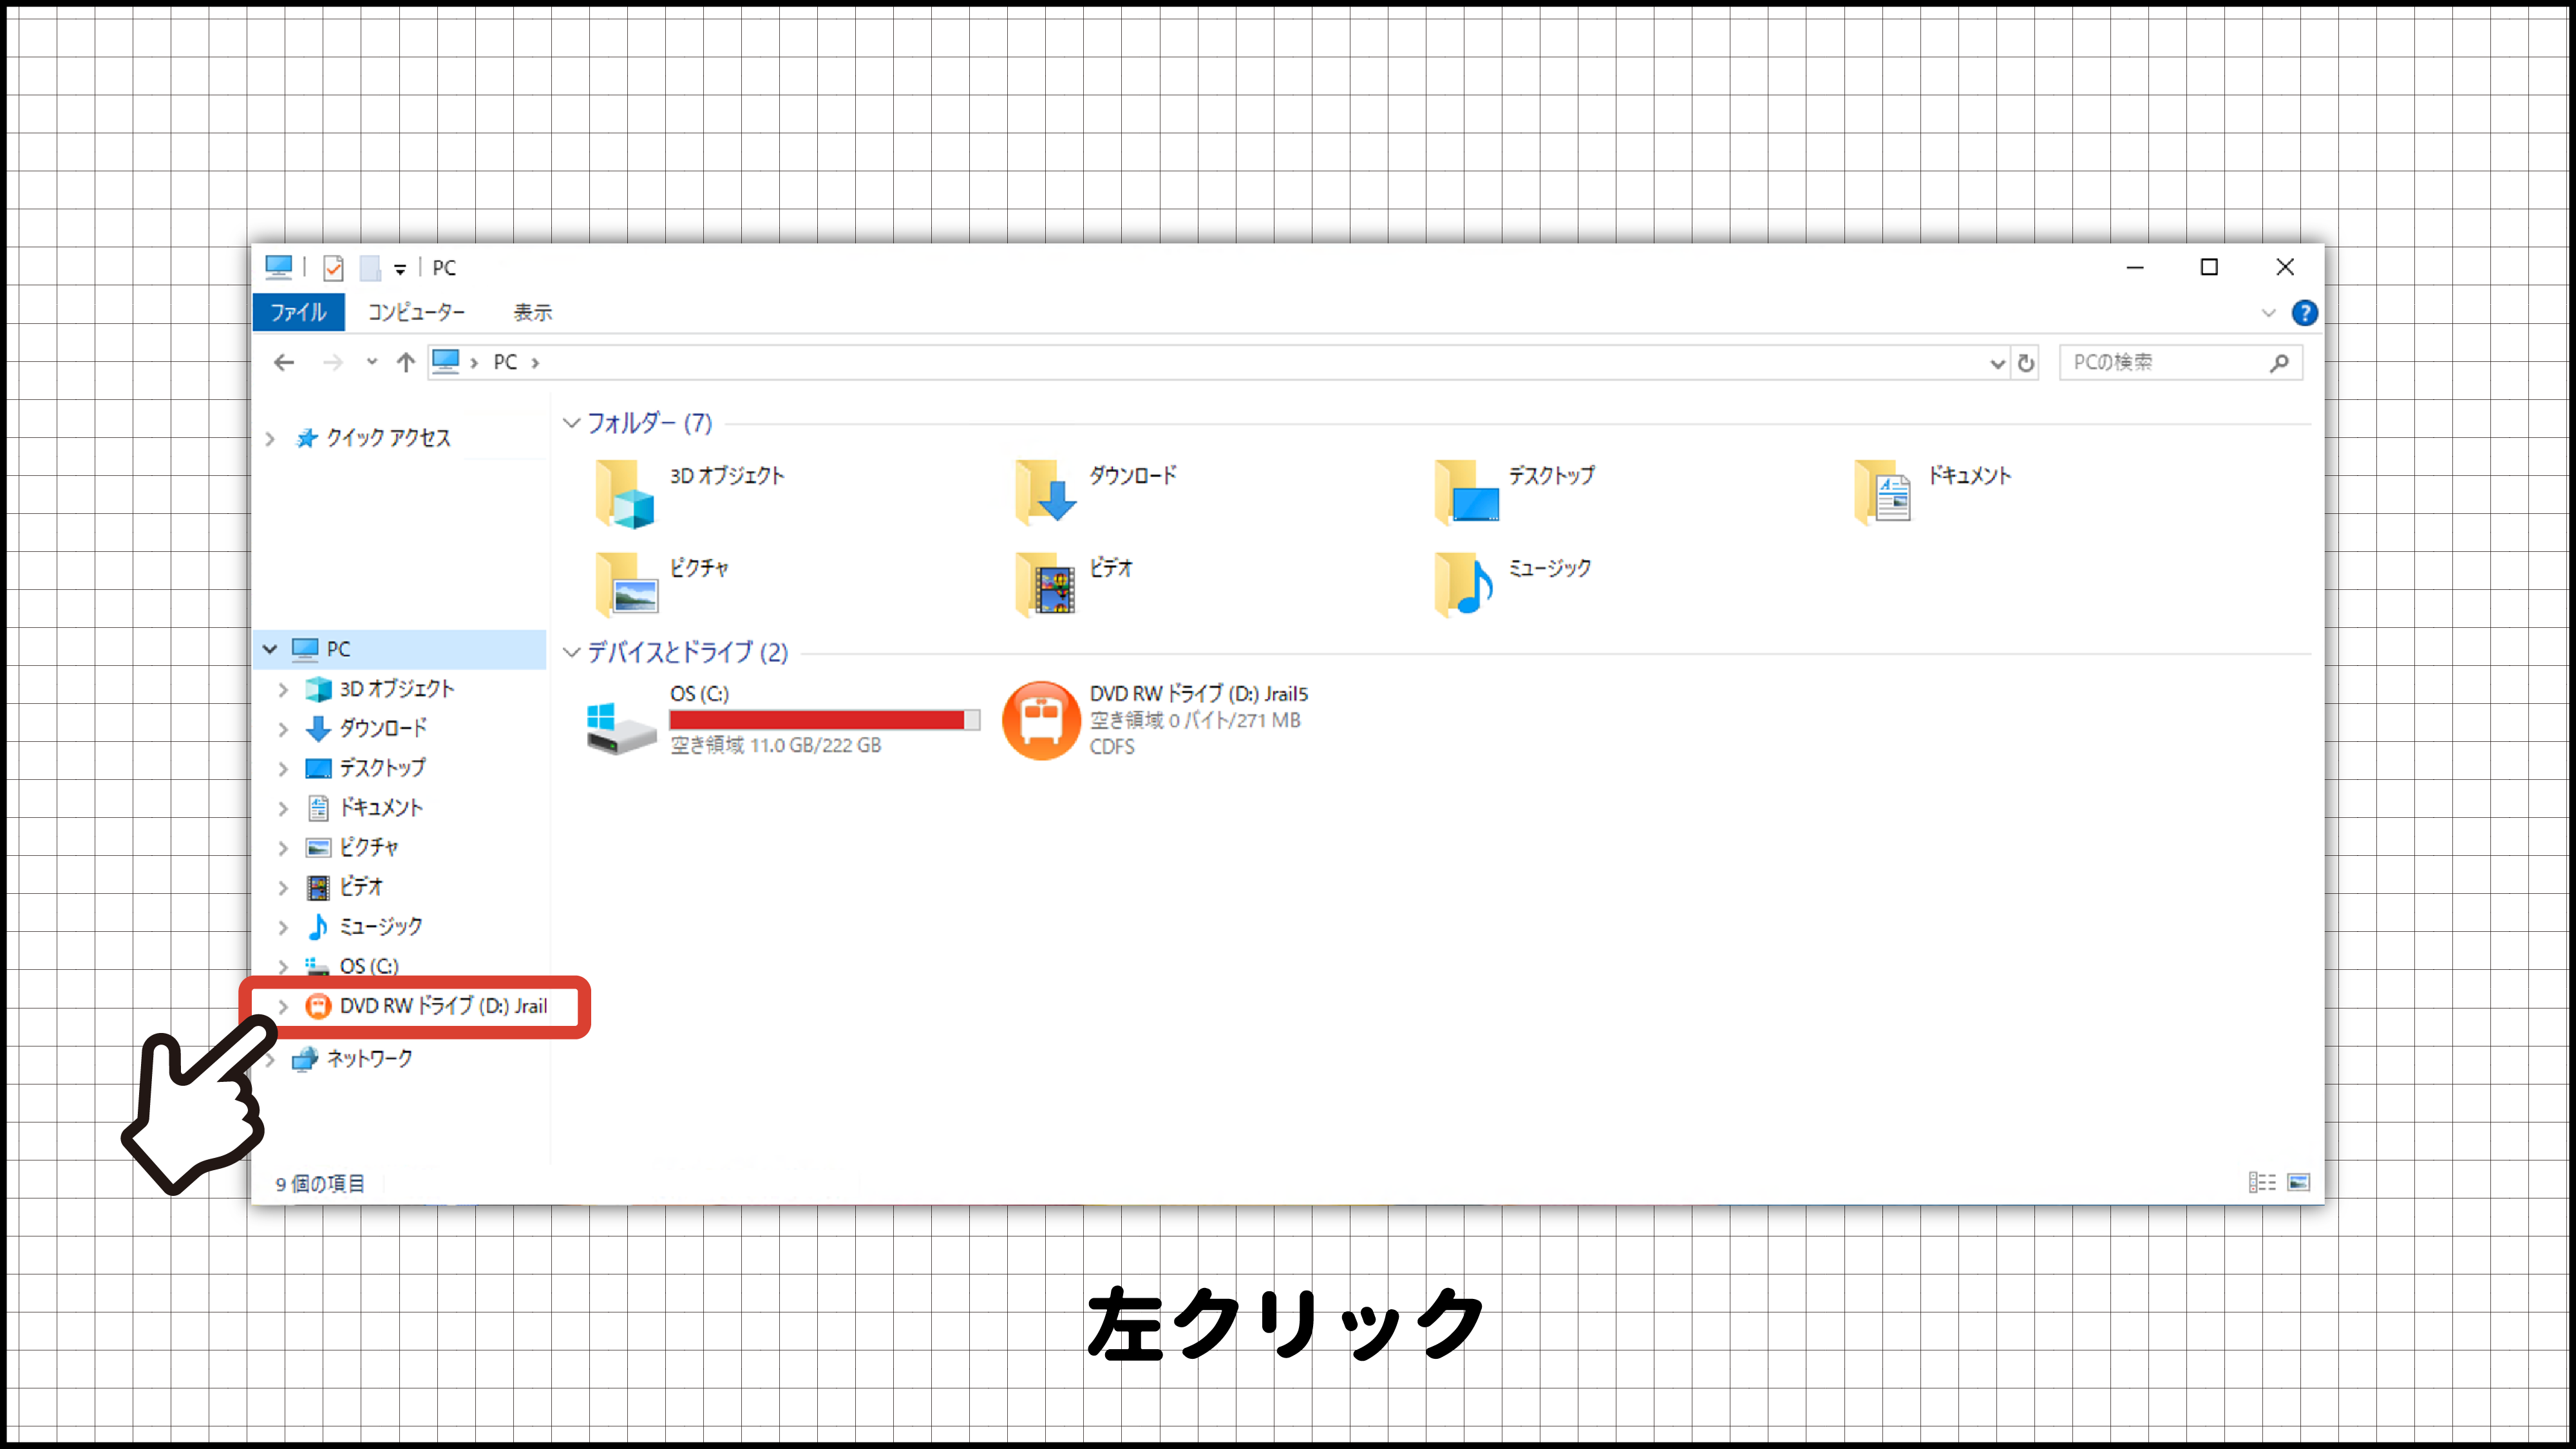The width and height of the screenshot is (2576, 1449).
Task: Go up one level with up arrow
Action: (405, 362)
